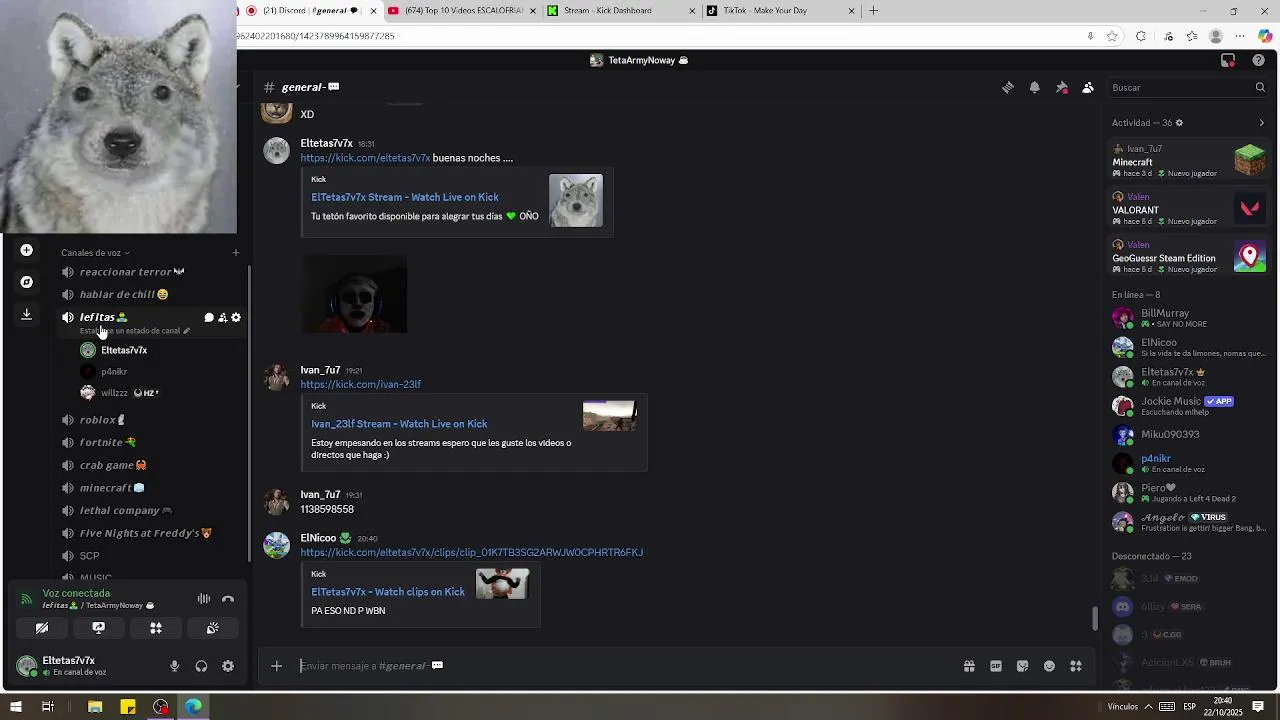This screenshot has width=1280, height=720.
Task: Create a new voice channel plus
Action: [236, 253]
